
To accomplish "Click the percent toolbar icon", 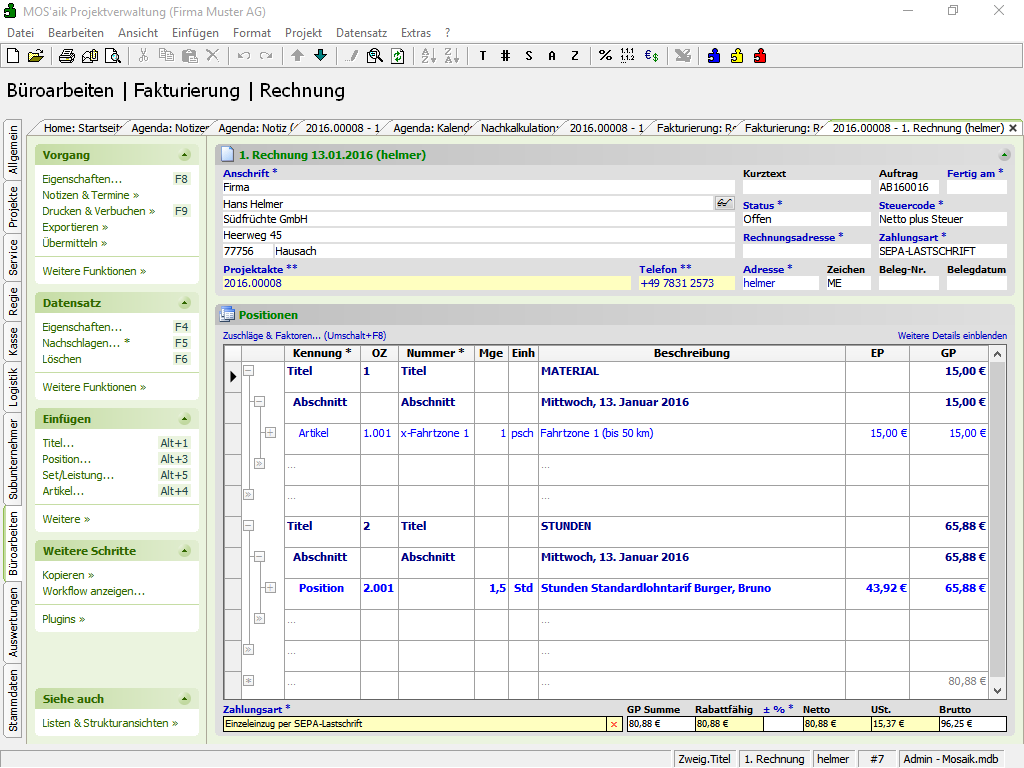I will [605, 56].
